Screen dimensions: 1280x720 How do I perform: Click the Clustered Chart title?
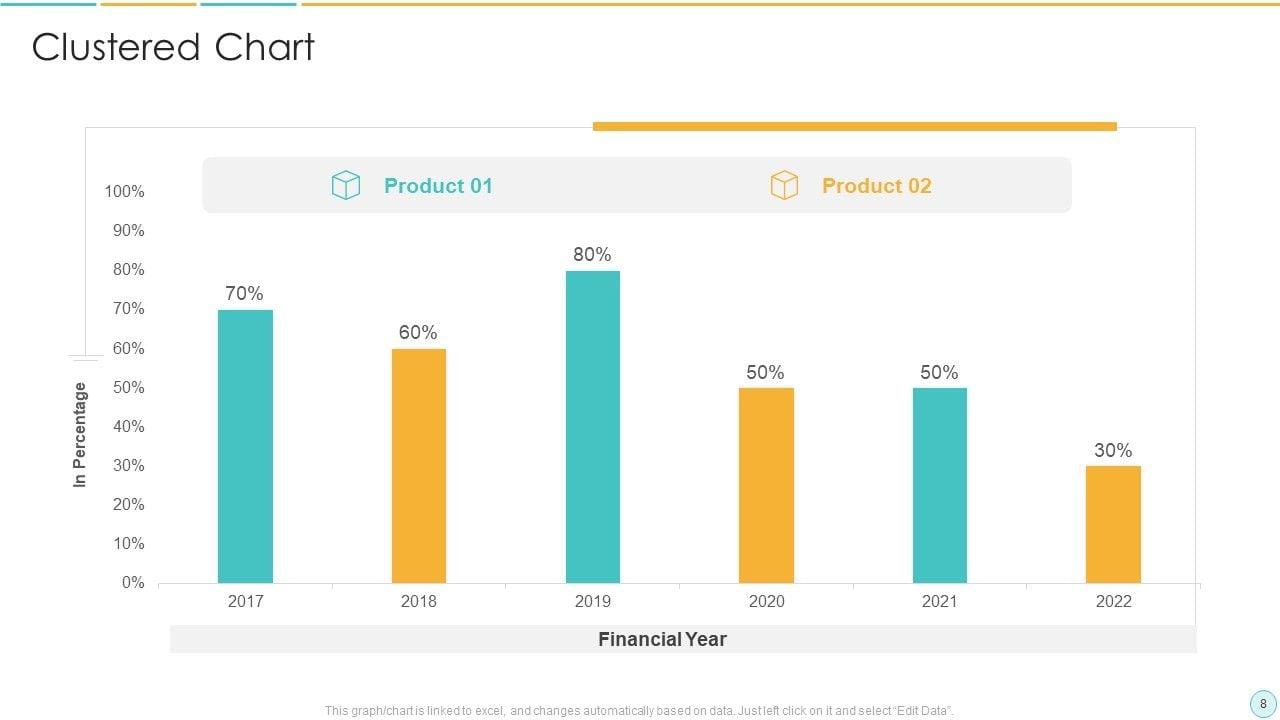(173, 47)
